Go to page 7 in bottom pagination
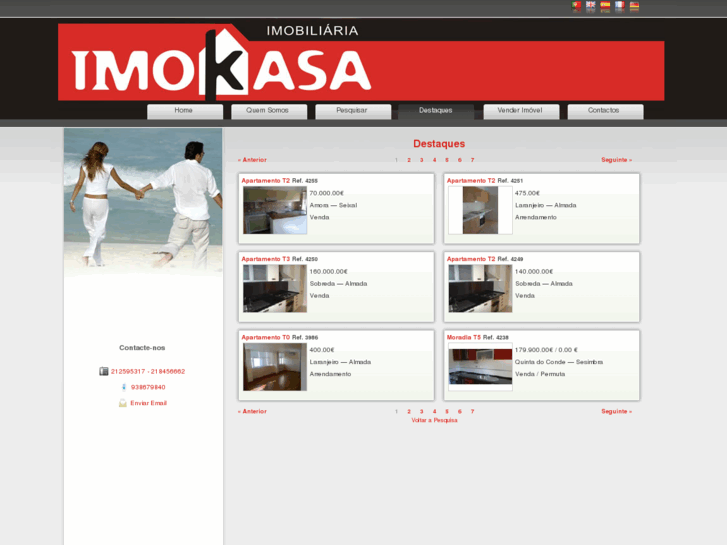Viewport: 727px width, 545px height. point(472,411)
